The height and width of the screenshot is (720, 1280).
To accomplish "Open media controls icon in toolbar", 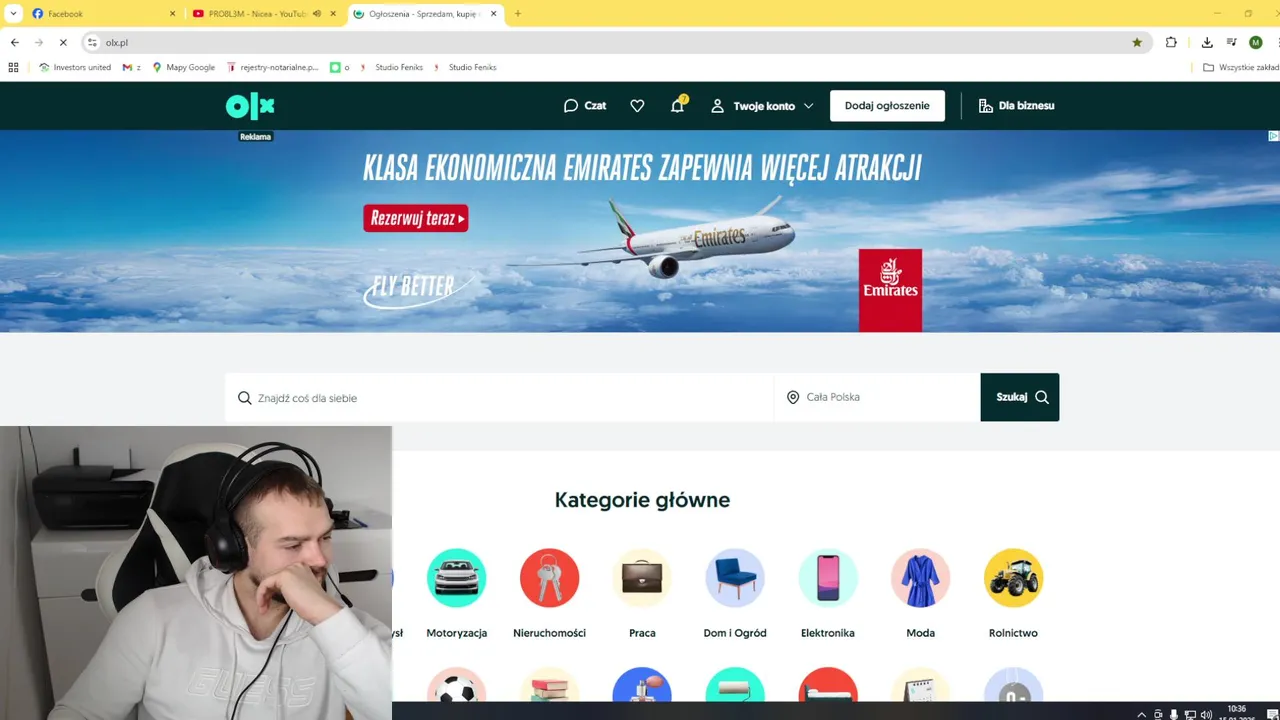I will (1231, 42).
